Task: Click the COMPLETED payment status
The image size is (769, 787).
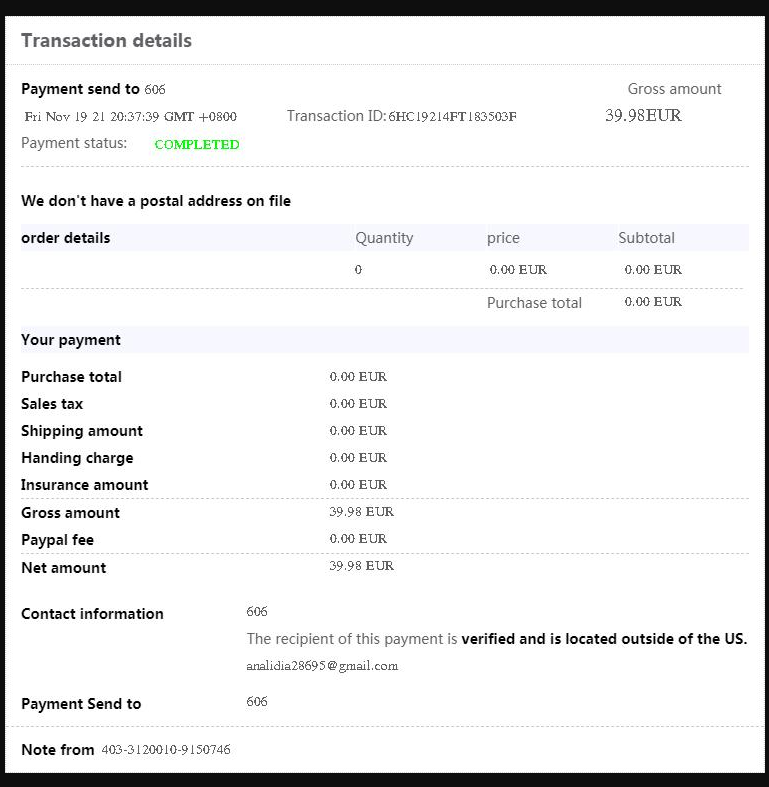Action: point(197,145)
